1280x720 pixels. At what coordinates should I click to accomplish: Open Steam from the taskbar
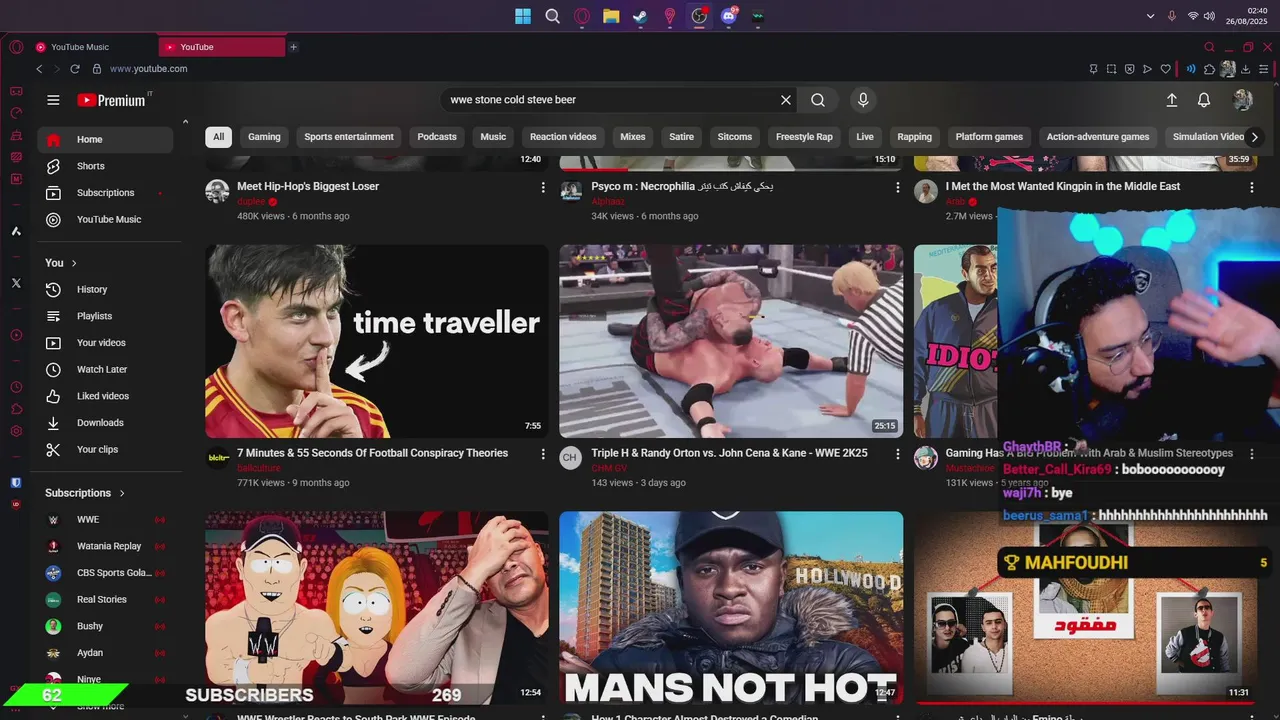pos(640,16)
